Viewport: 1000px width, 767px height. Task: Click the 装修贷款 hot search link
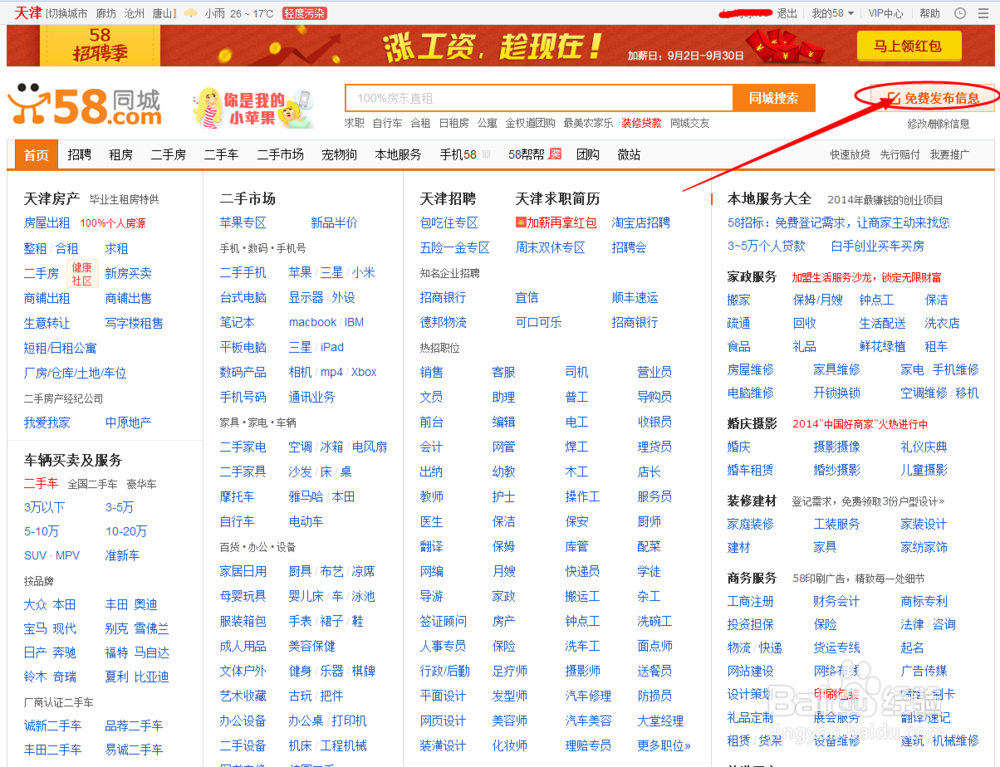[642, 123]
